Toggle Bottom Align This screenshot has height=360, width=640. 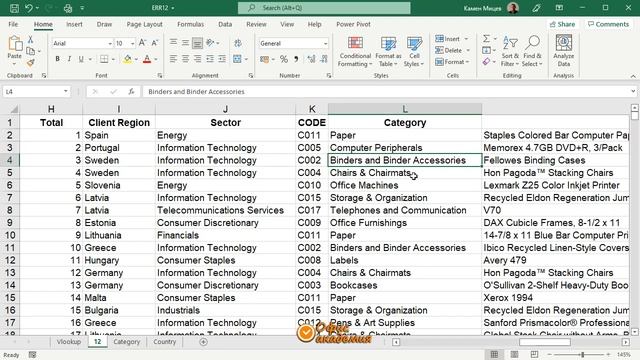tap(198, 42)
